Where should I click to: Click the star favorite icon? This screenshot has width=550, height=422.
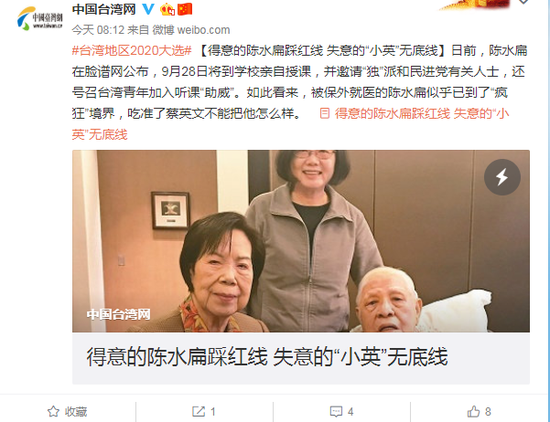[x=53, y=411]
